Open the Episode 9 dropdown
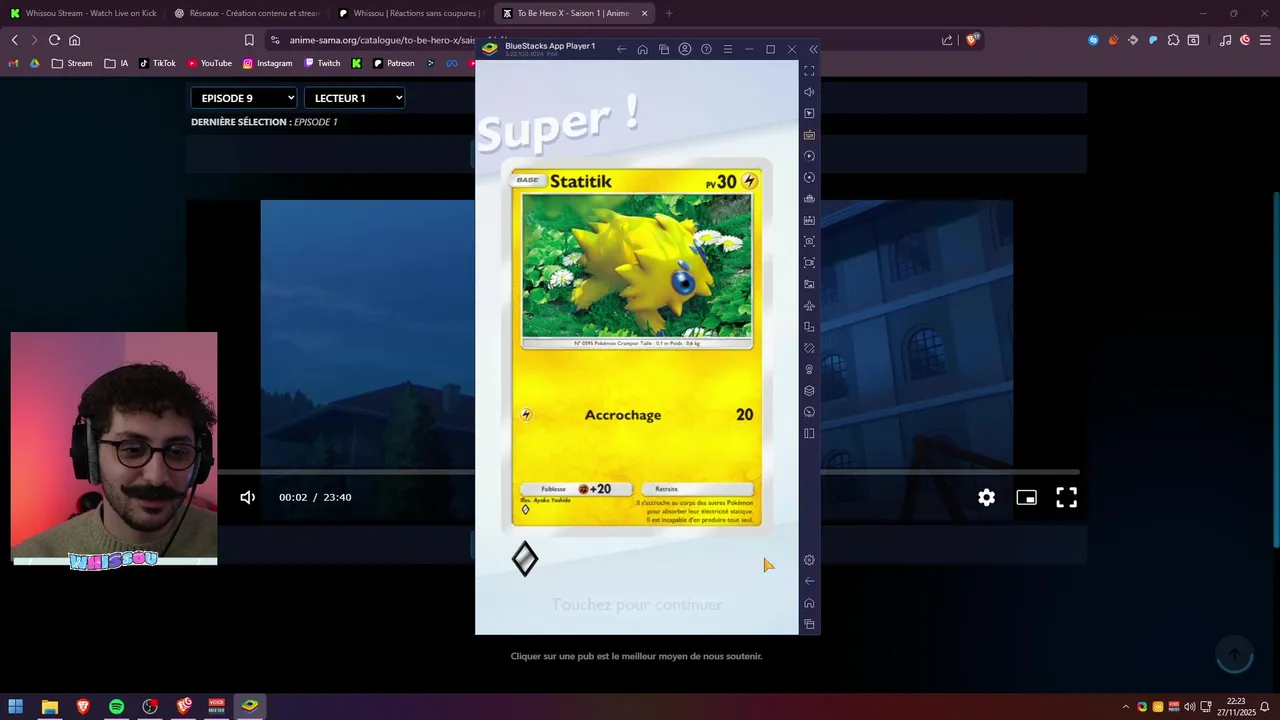The height and width of the screenshot is (720, 1280). [x=244, y=98]
